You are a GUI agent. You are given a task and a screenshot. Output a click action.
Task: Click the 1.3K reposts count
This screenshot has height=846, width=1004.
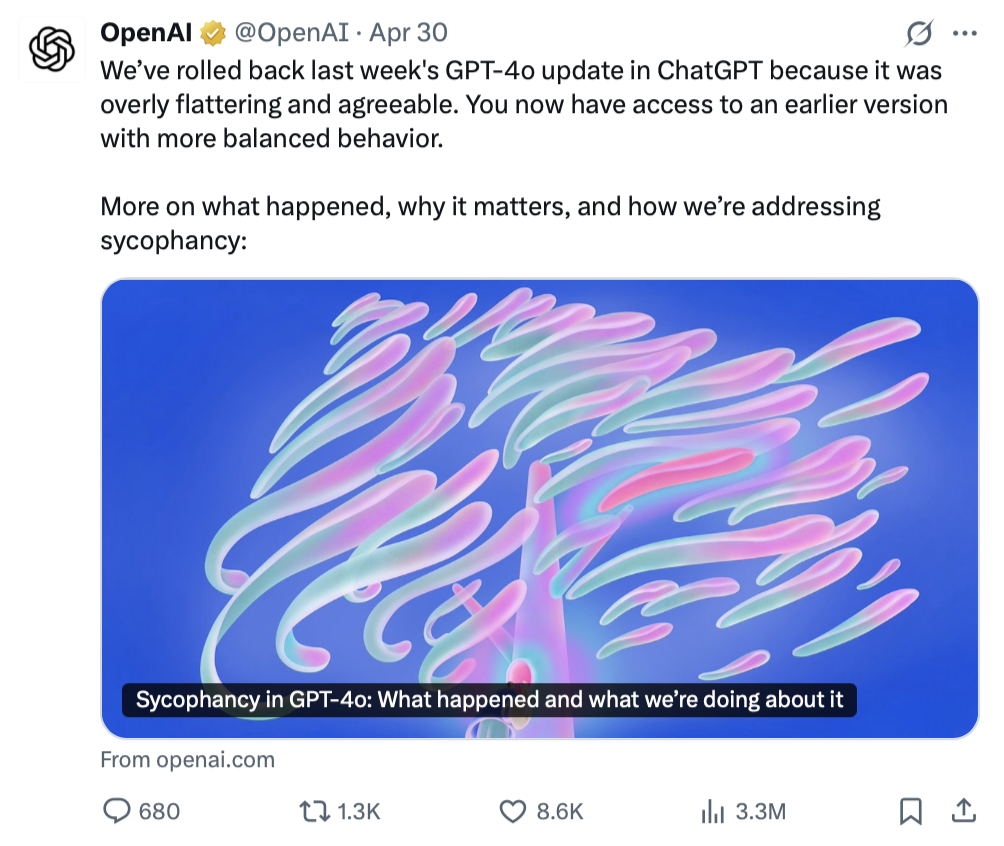tap(359, 811)
